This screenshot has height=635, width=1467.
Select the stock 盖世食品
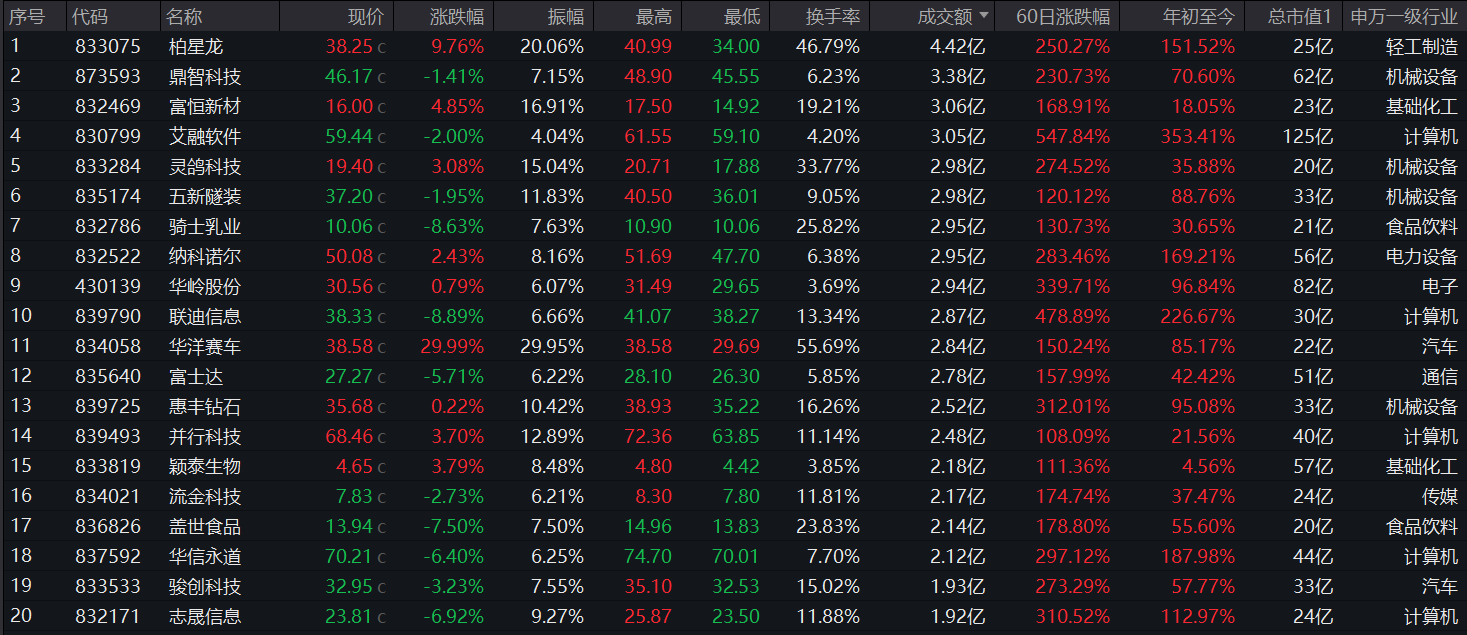pos(205,526)
